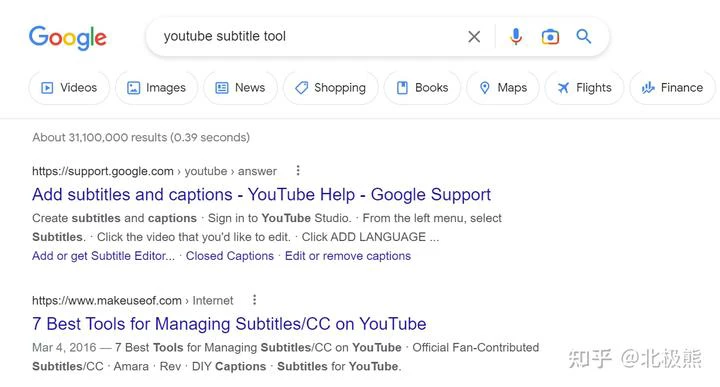This screenshot has width=720, height=387.
Task: Start voice search with microphone icon
Action: coord(516,37)
